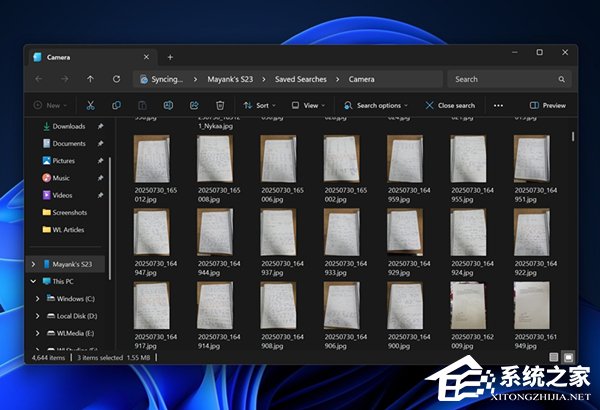Unpin Videos using its pin icon

[100, 195]
